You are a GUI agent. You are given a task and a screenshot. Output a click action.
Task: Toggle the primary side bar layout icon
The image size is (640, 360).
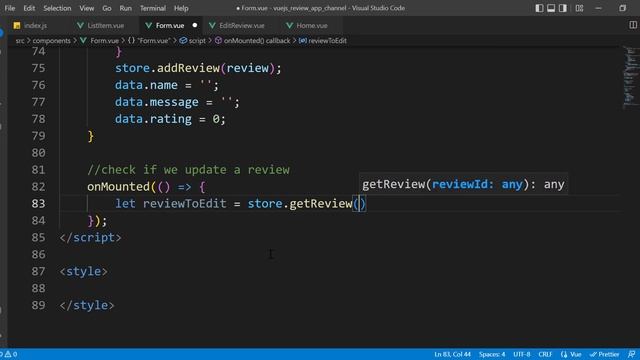539,8
